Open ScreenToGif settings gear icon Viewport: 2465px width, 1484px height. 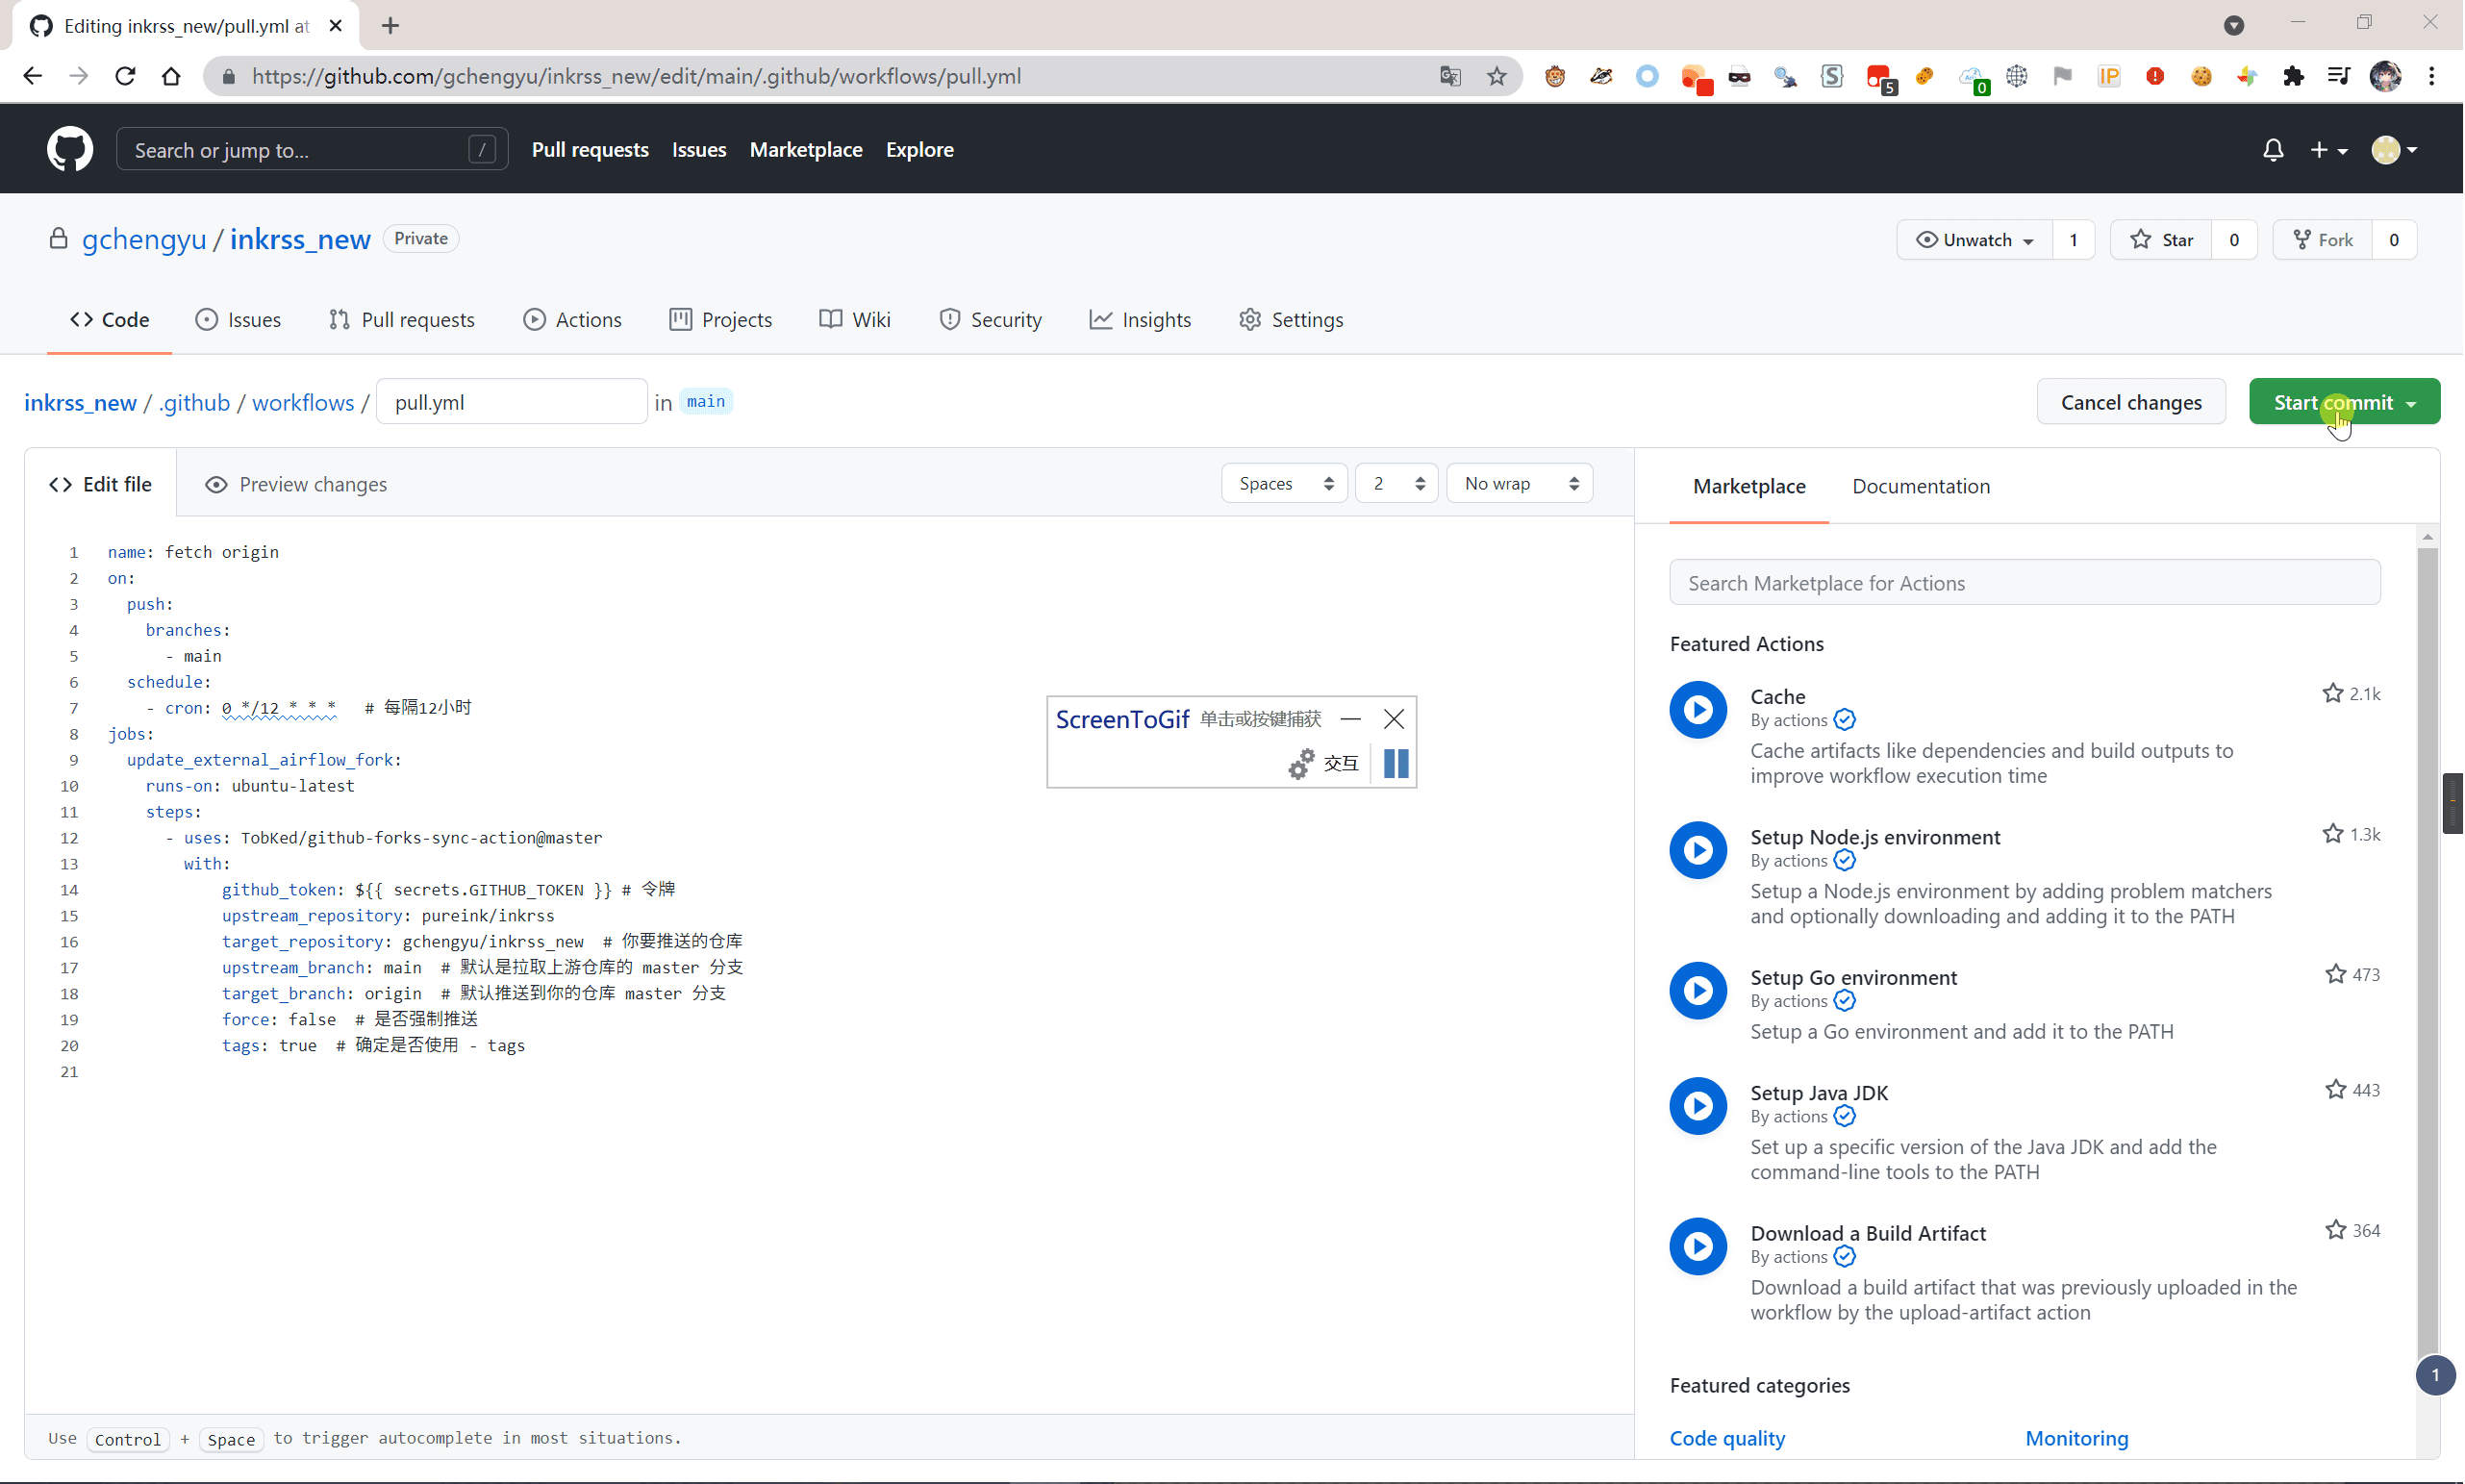(x=1300, y=763)
